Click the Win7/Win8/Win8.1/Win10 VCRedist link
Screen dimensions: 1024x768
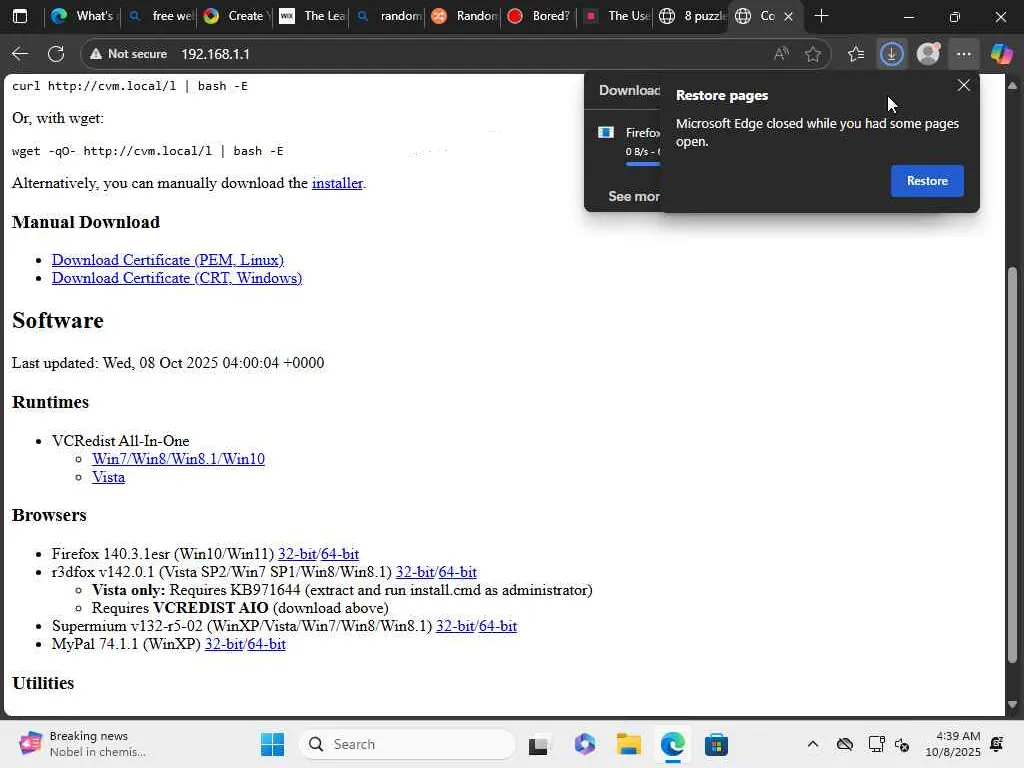point(178,459)
